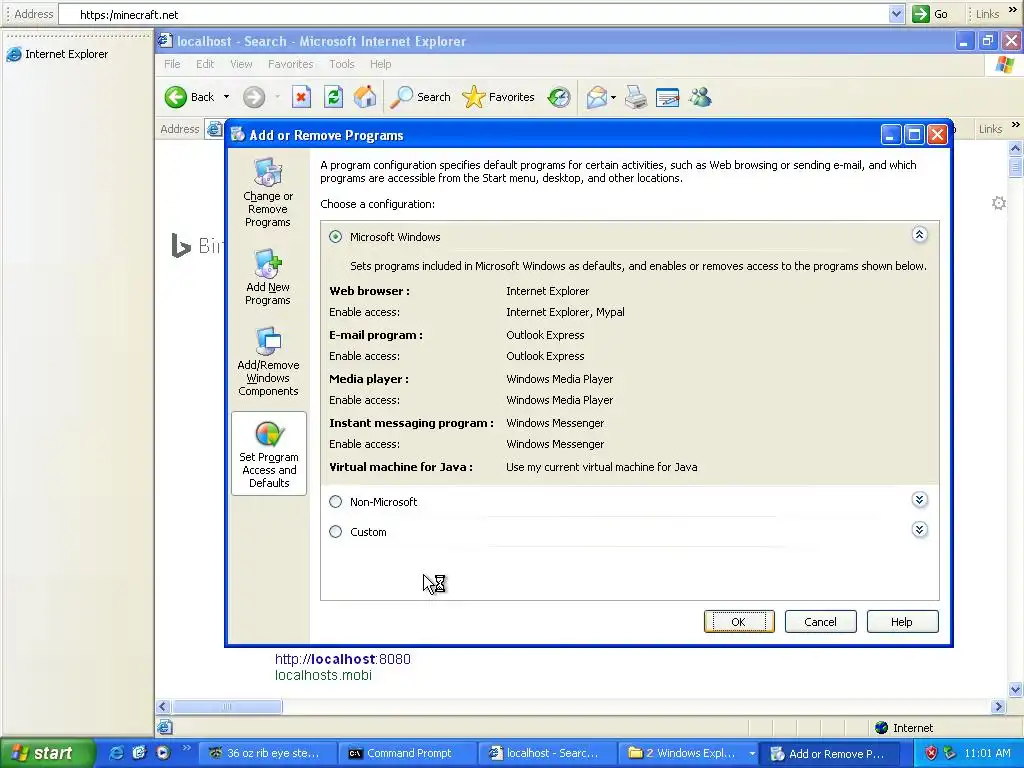Click the status bar page icon
Image resolution: width=1024 pixels, height=768 pixels.
coord(165,727)
